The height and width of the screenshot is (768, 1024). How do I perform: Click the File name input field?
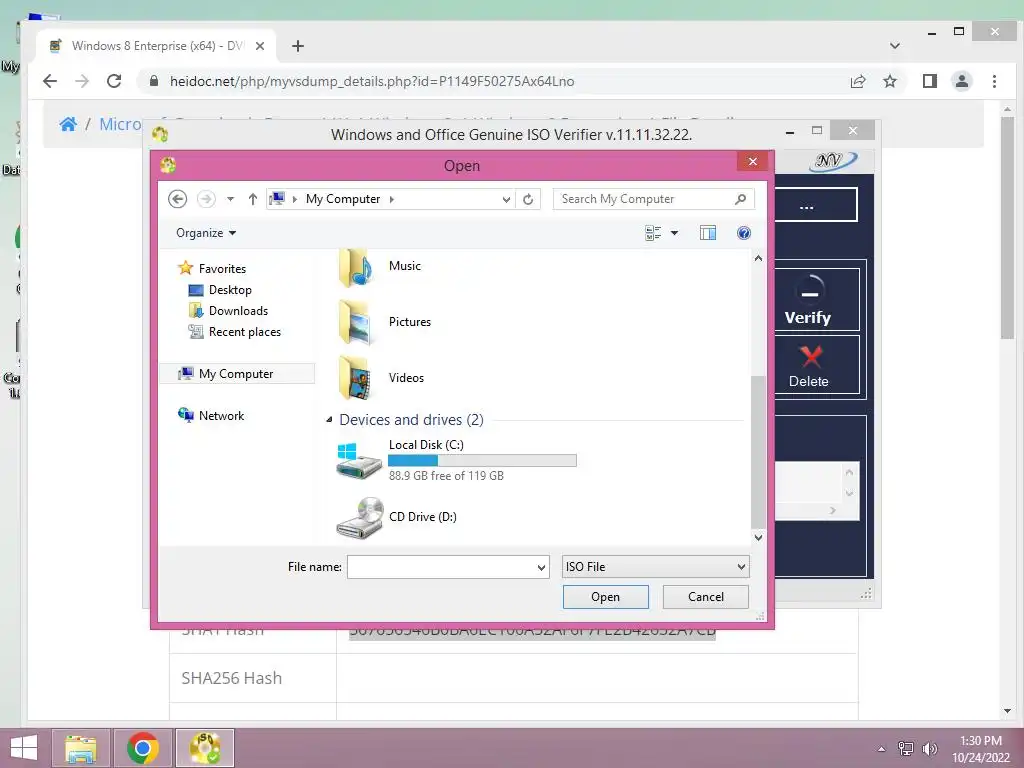coord(441,567)
